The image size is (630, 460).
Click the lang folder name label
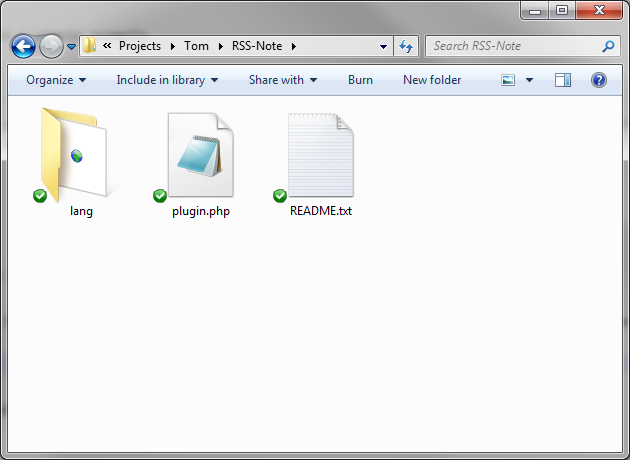click(x=81, y=211)
